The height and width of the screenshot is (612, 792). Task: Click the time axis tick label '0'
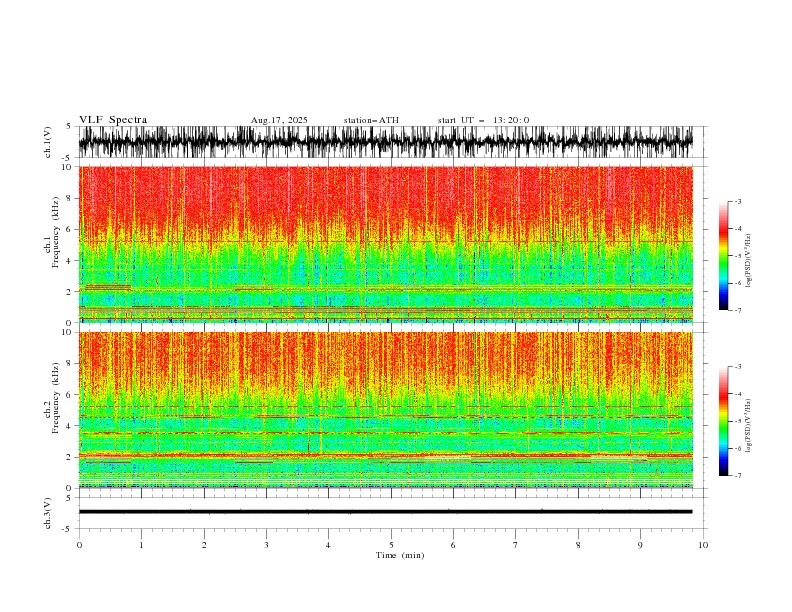point(79,545)
